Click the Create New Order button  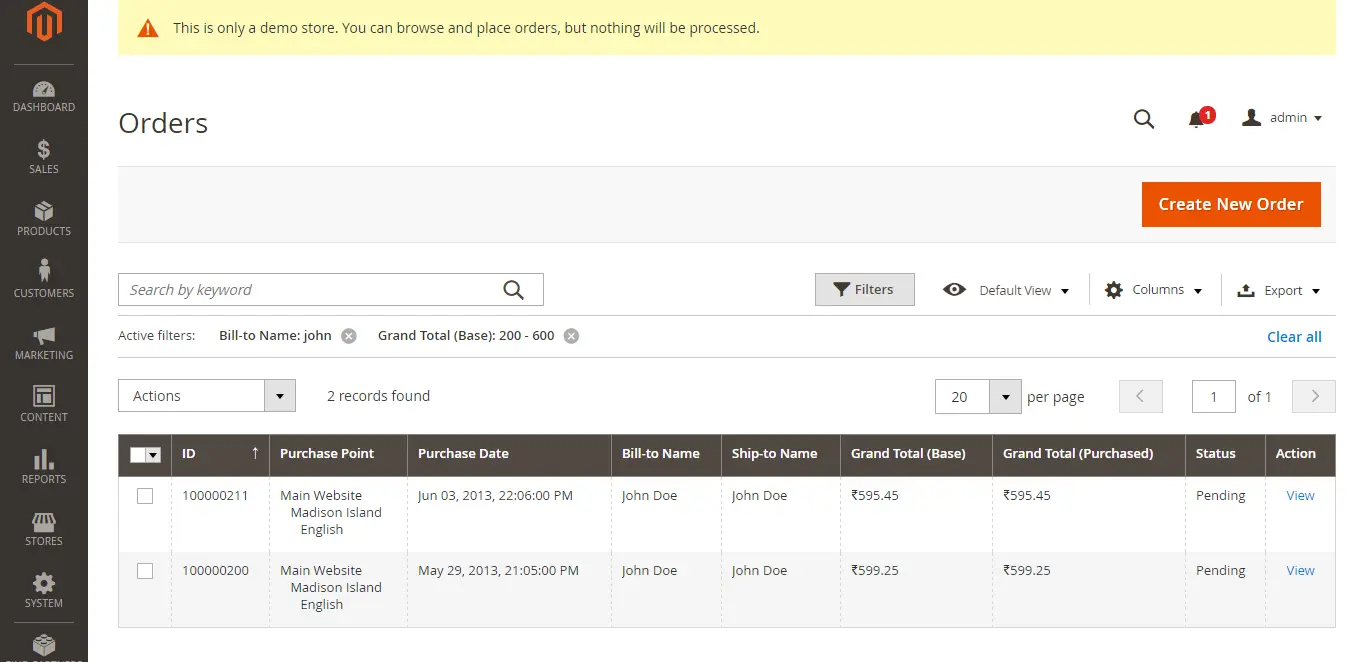click(1230, 204)
